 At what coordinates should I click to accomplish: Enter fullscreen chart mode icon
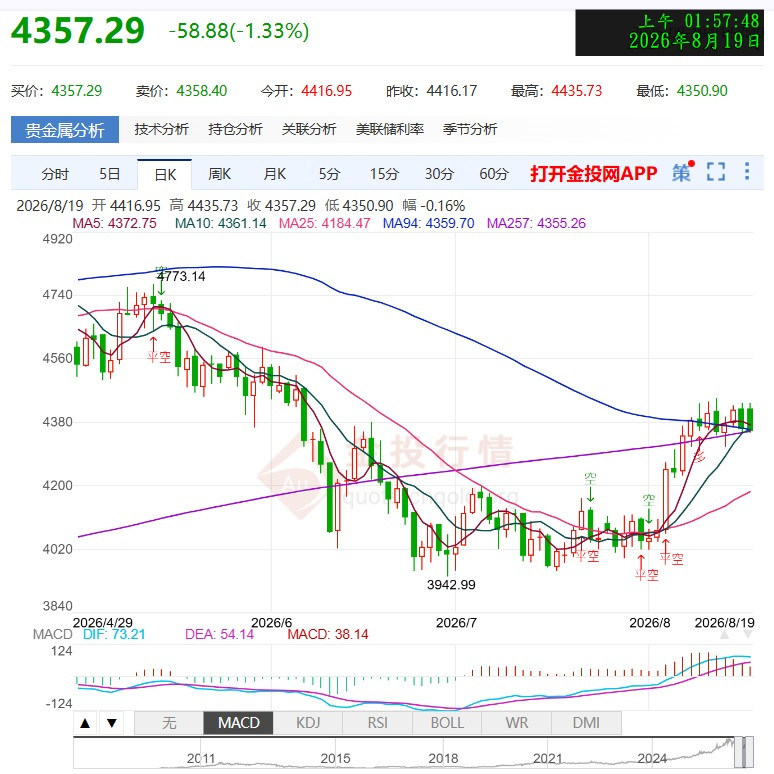coord(716,172)
